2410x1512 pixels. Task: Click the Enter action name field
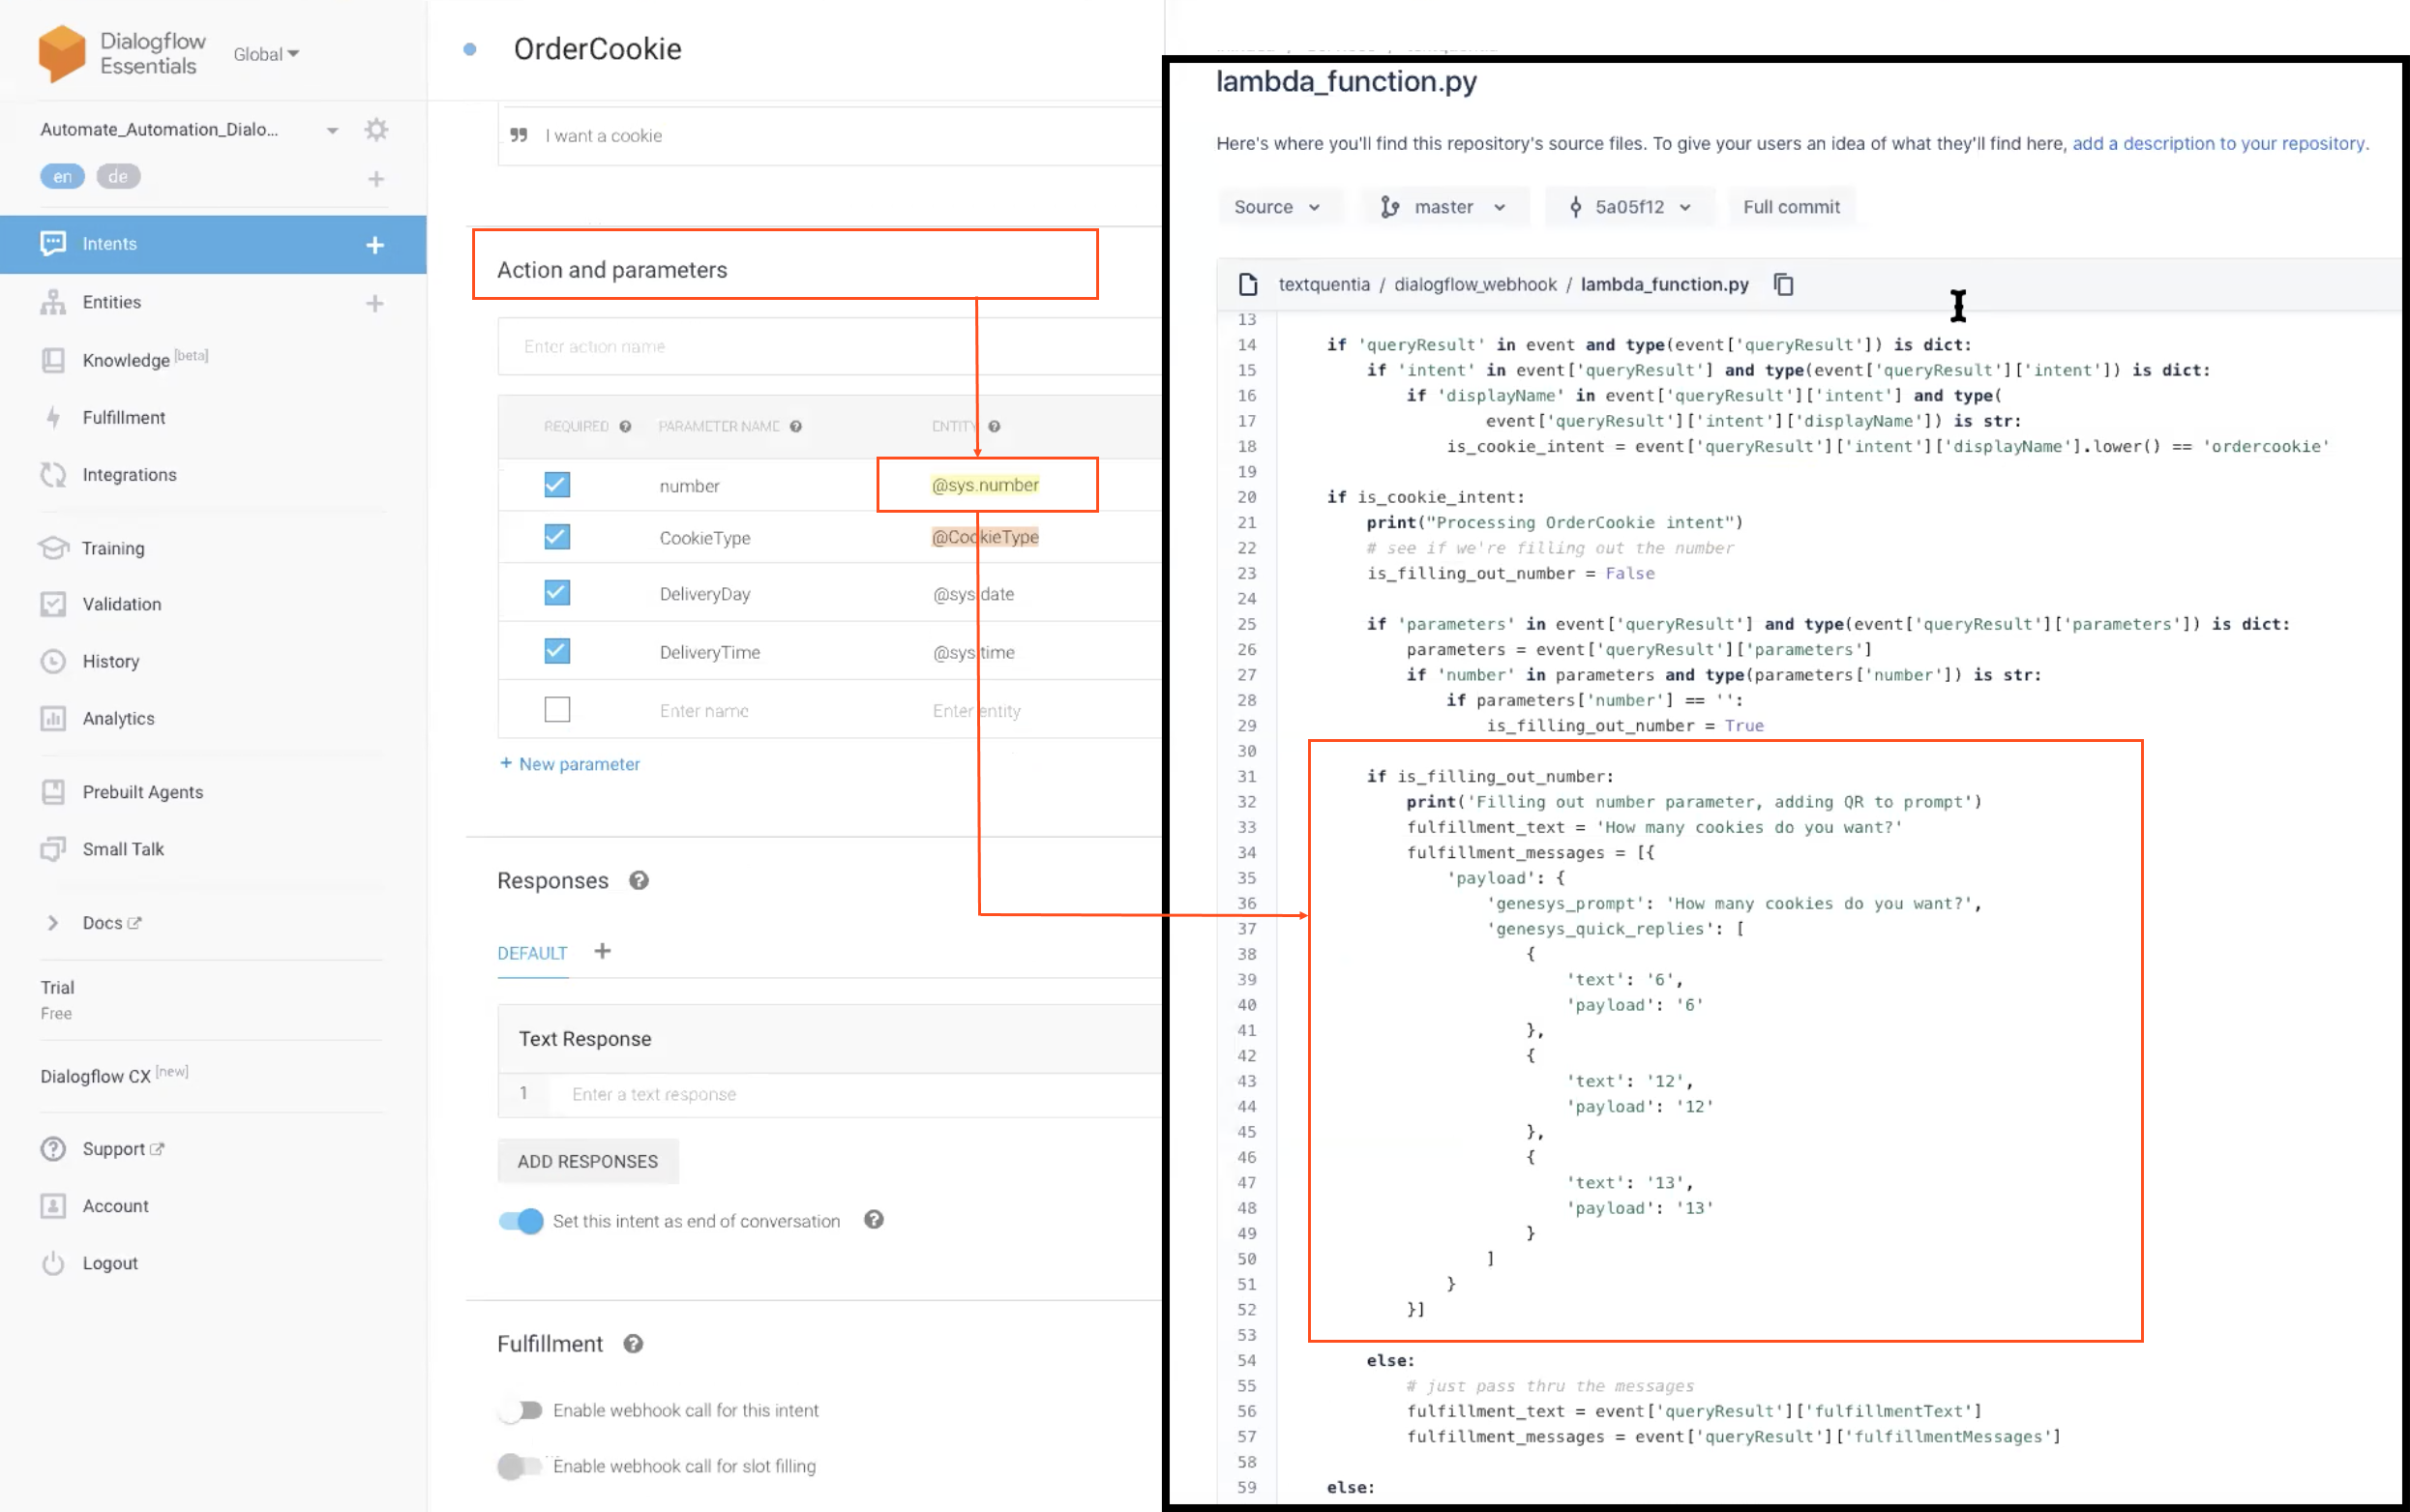[x=828, y=347]
